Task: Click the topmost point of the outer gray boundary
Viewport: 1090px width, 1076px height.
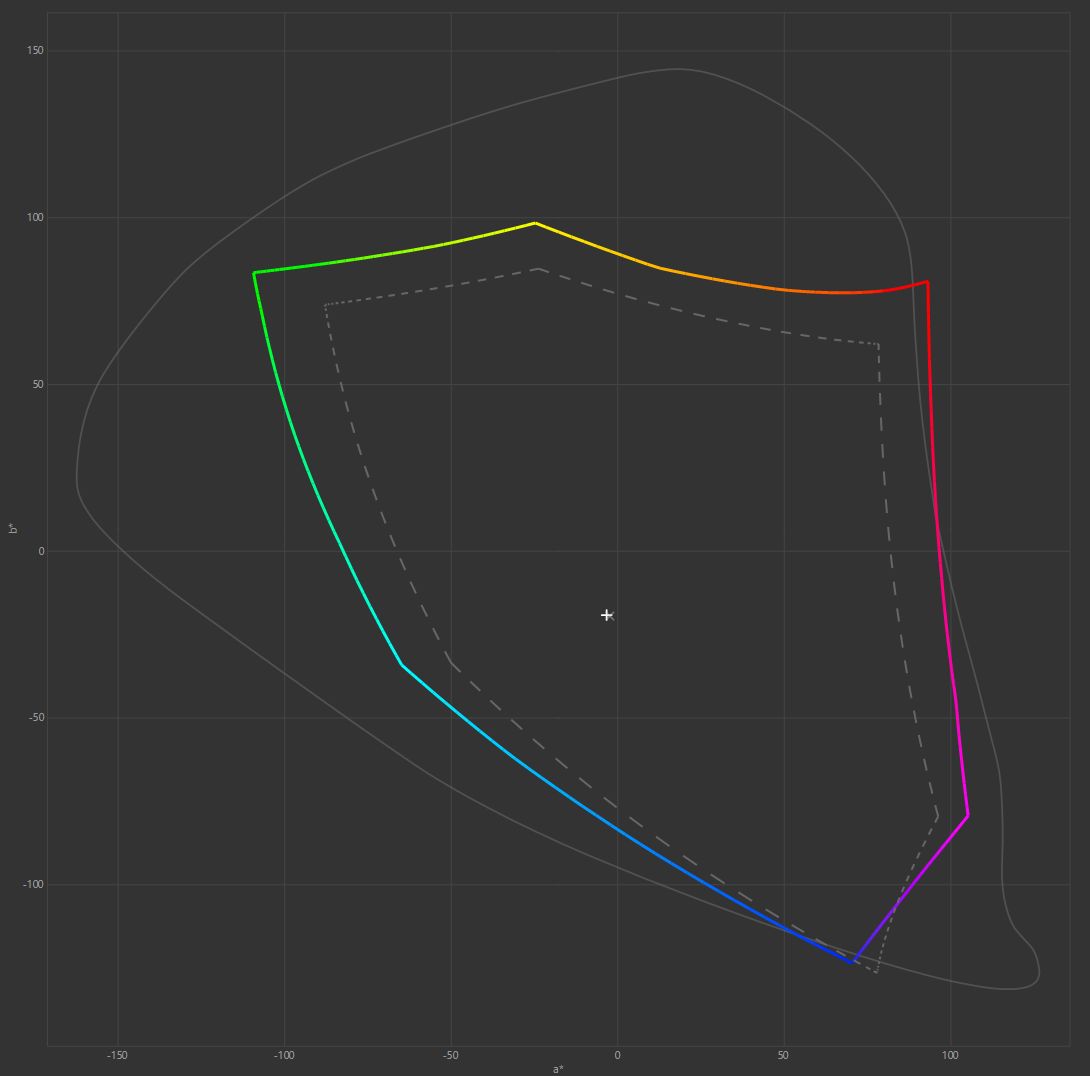Action: pos(678,69)
